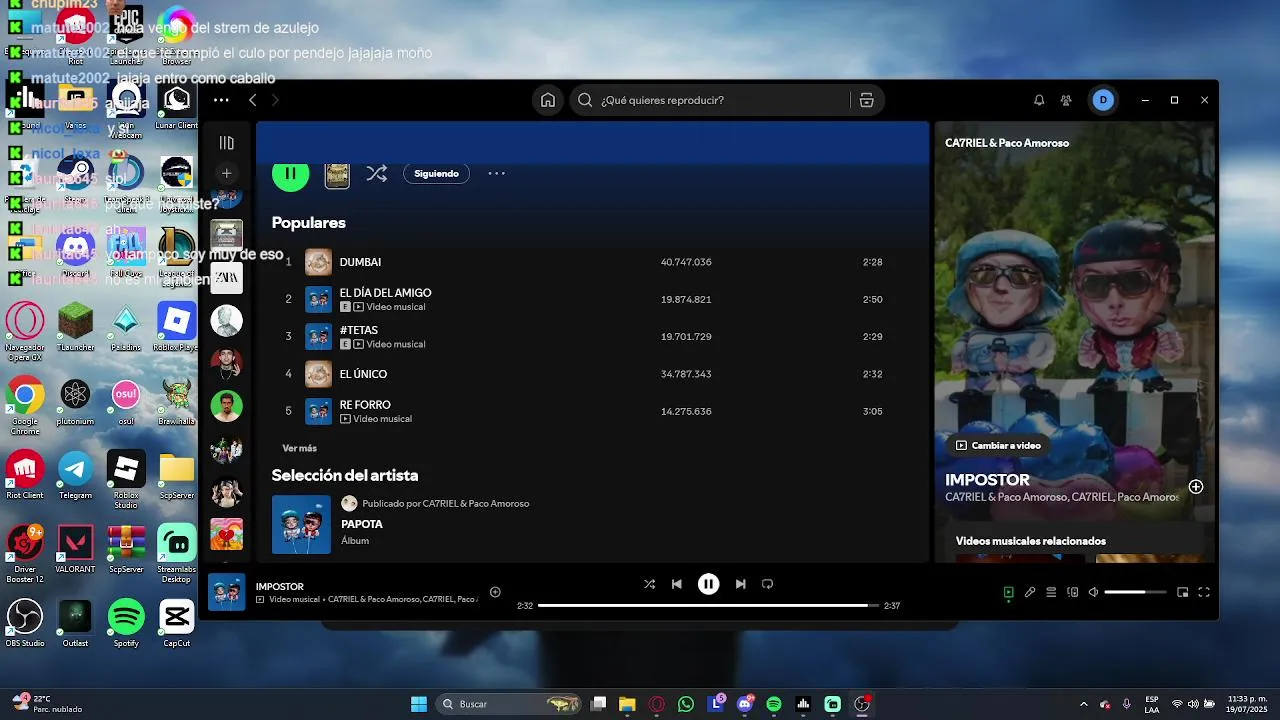Viewport: 1280px width, 720px height.
Task: Pause the artist with green button
Action: click(290, 174)
